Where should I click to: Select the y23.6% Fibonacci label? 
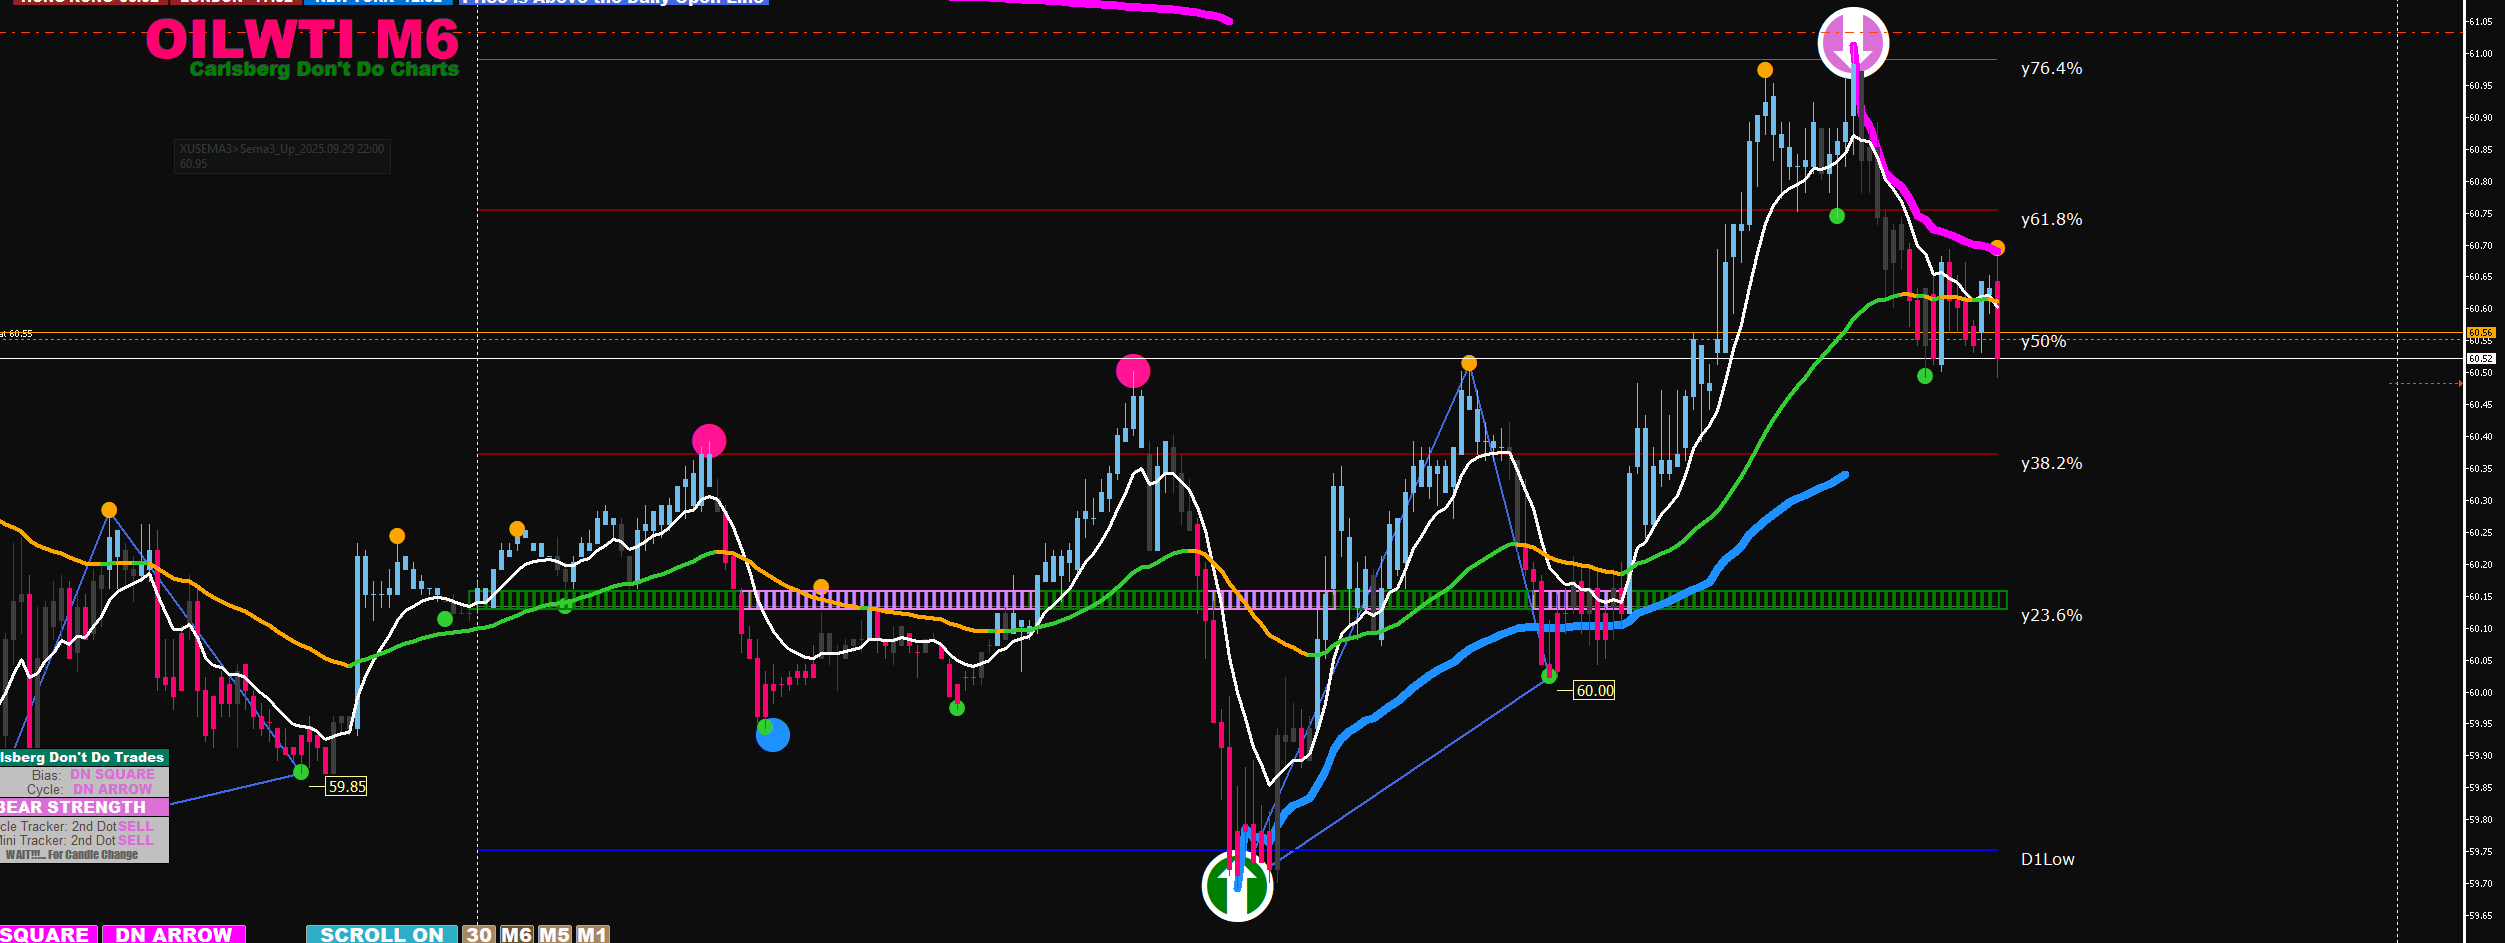[x=2051, y=615]
